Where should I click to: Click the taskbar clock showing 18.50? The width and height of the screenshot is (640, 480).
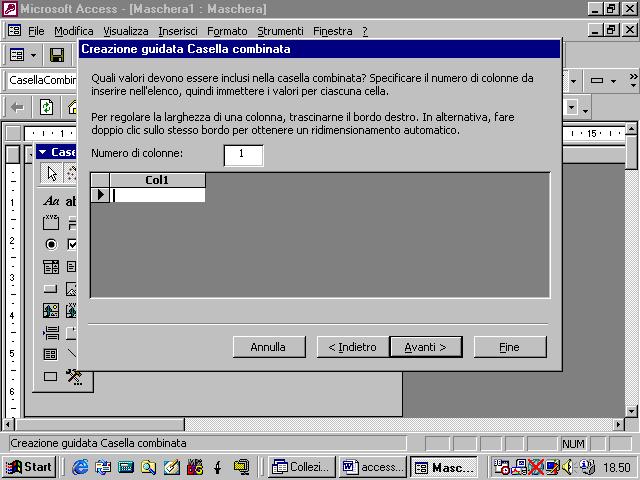point(616,467)
